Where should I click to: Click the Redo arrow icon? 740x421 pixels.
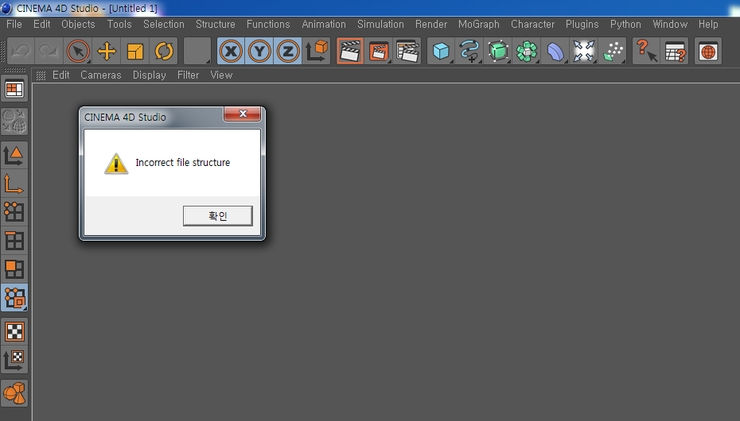coord(49,51)
